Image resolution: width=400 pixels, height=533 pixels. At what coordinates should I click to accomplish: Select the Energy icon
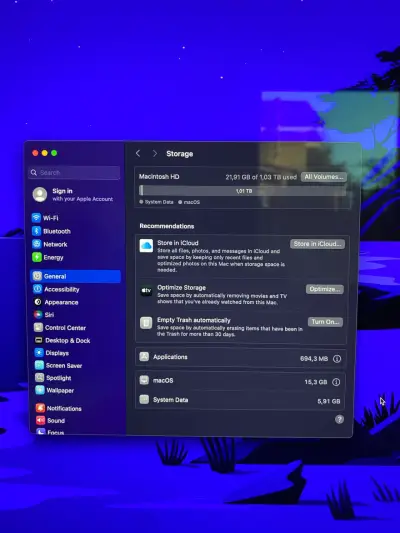[37, 257]
